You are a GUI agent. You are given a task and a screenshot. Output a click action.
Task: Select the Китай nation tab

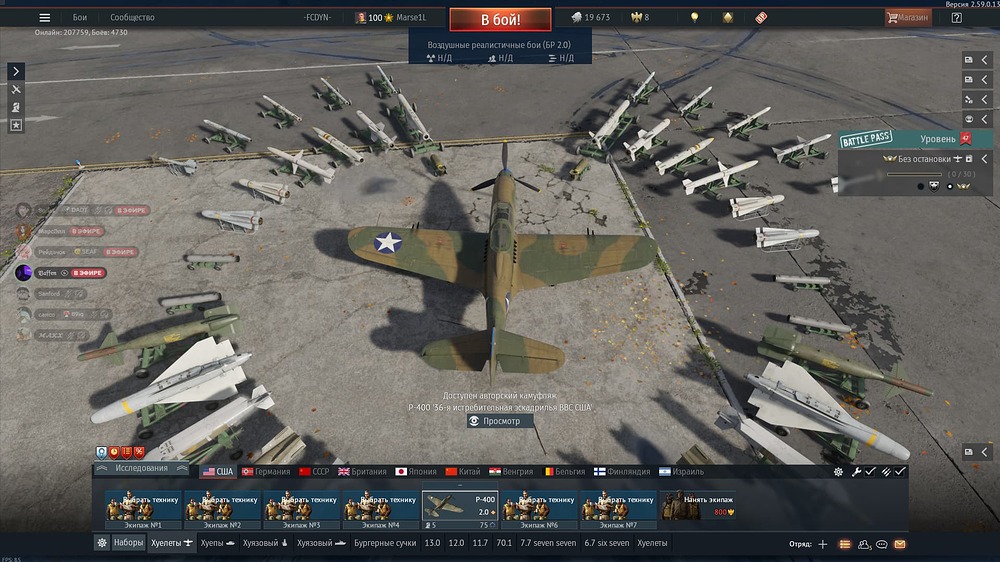[x=463, y=472]
